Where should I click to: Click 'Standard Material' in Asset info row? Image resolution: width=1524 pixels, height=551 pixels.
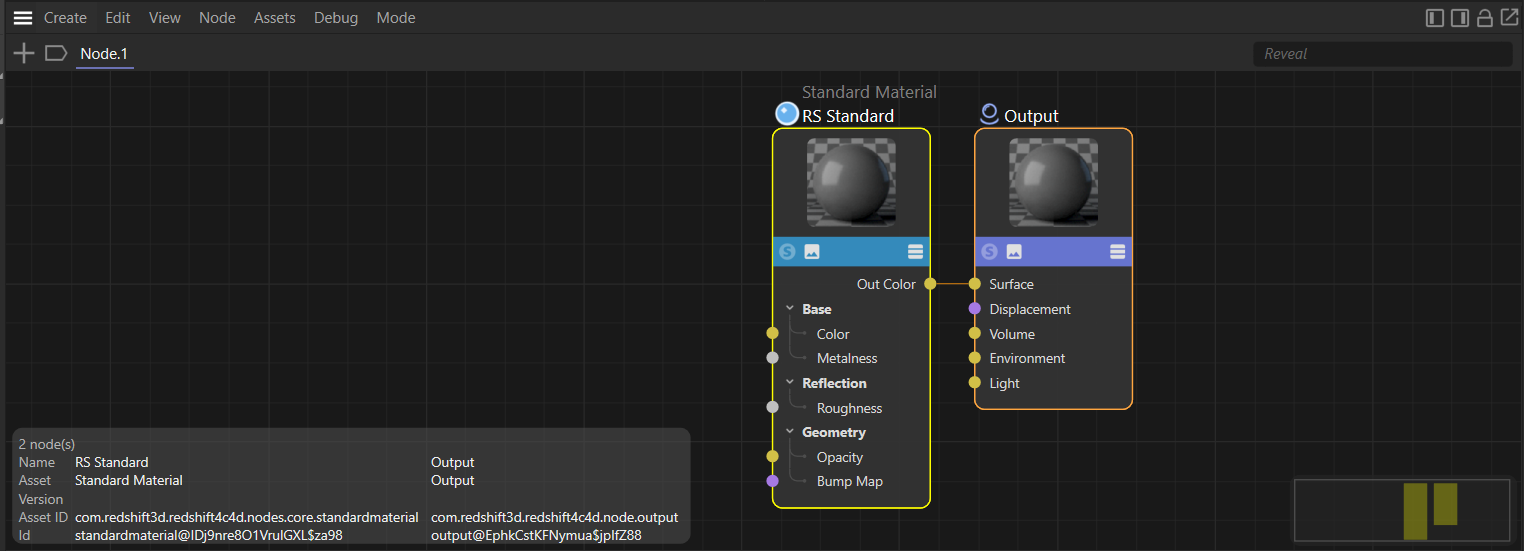(129, 480)
